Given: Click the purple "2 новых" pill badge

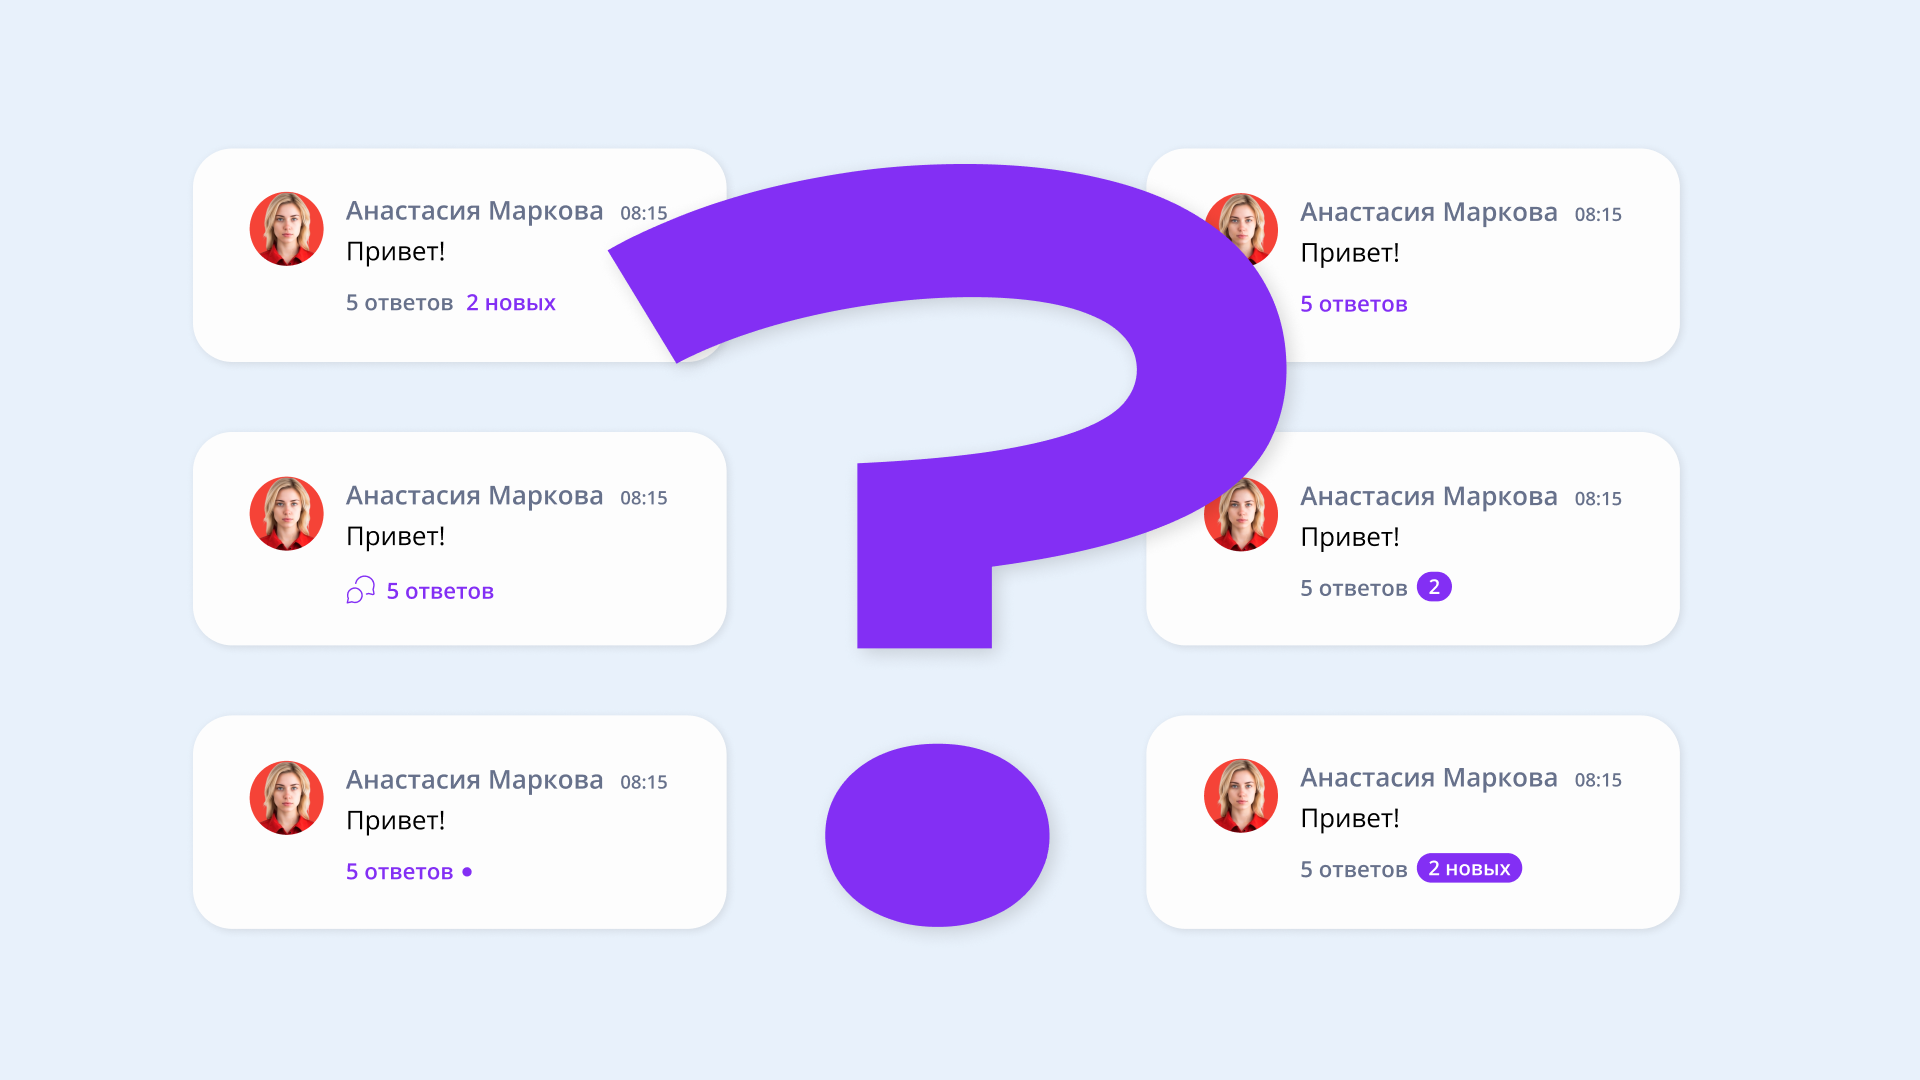Looking at the screenshot, I should click(x=1469, y=868).
